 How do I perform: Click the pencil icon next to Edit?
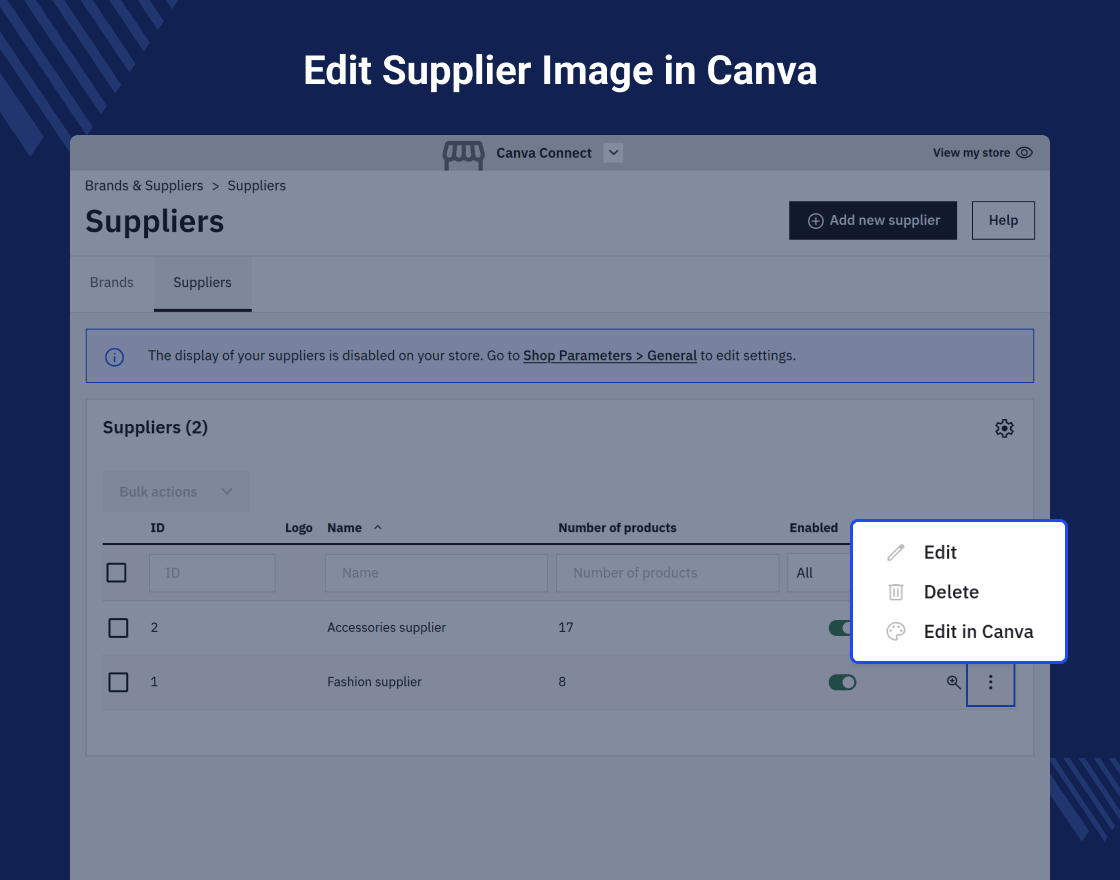896,552
